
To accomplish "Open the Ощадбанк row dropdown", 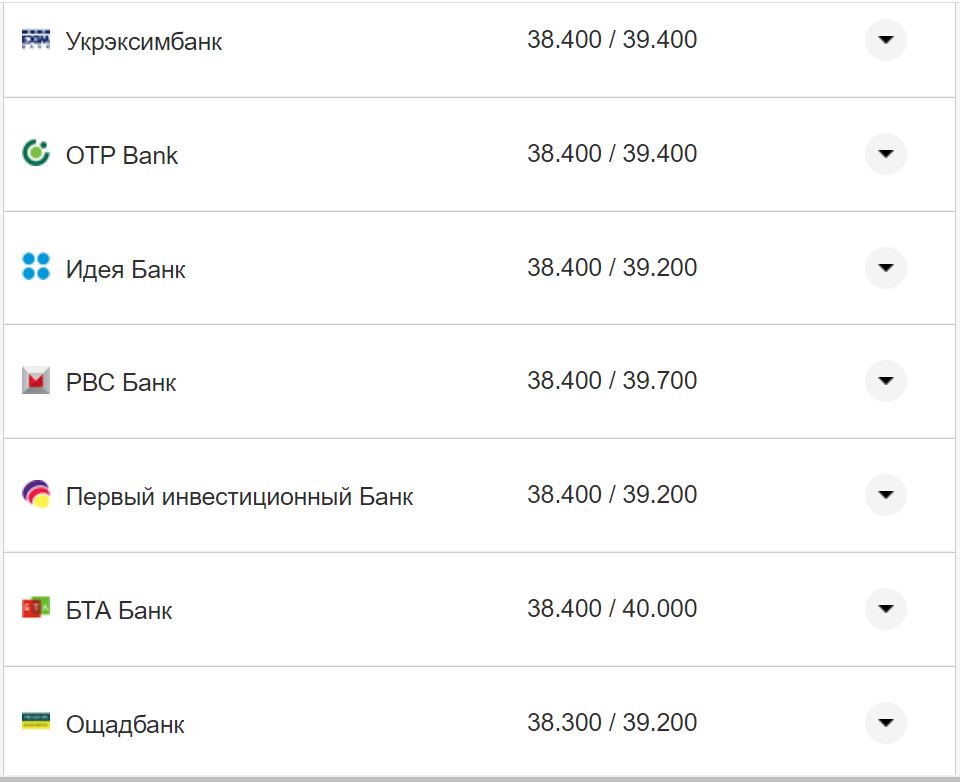I will tap(885, 723).
